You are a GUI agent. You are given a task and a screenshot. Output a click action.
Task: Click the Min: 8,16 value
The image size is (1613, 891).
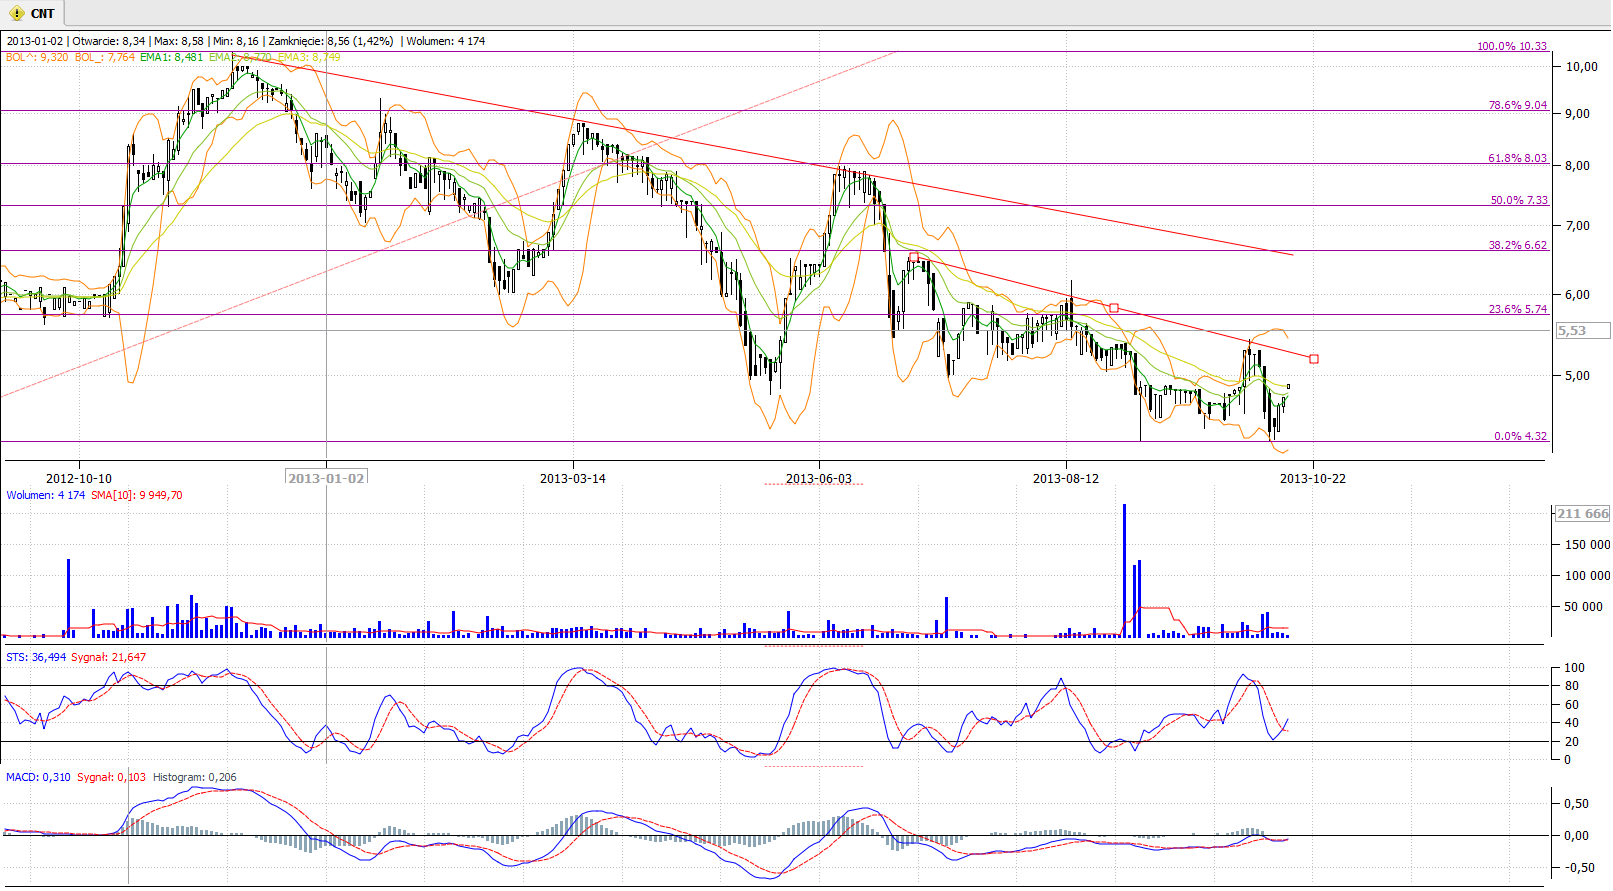[235, 41]
